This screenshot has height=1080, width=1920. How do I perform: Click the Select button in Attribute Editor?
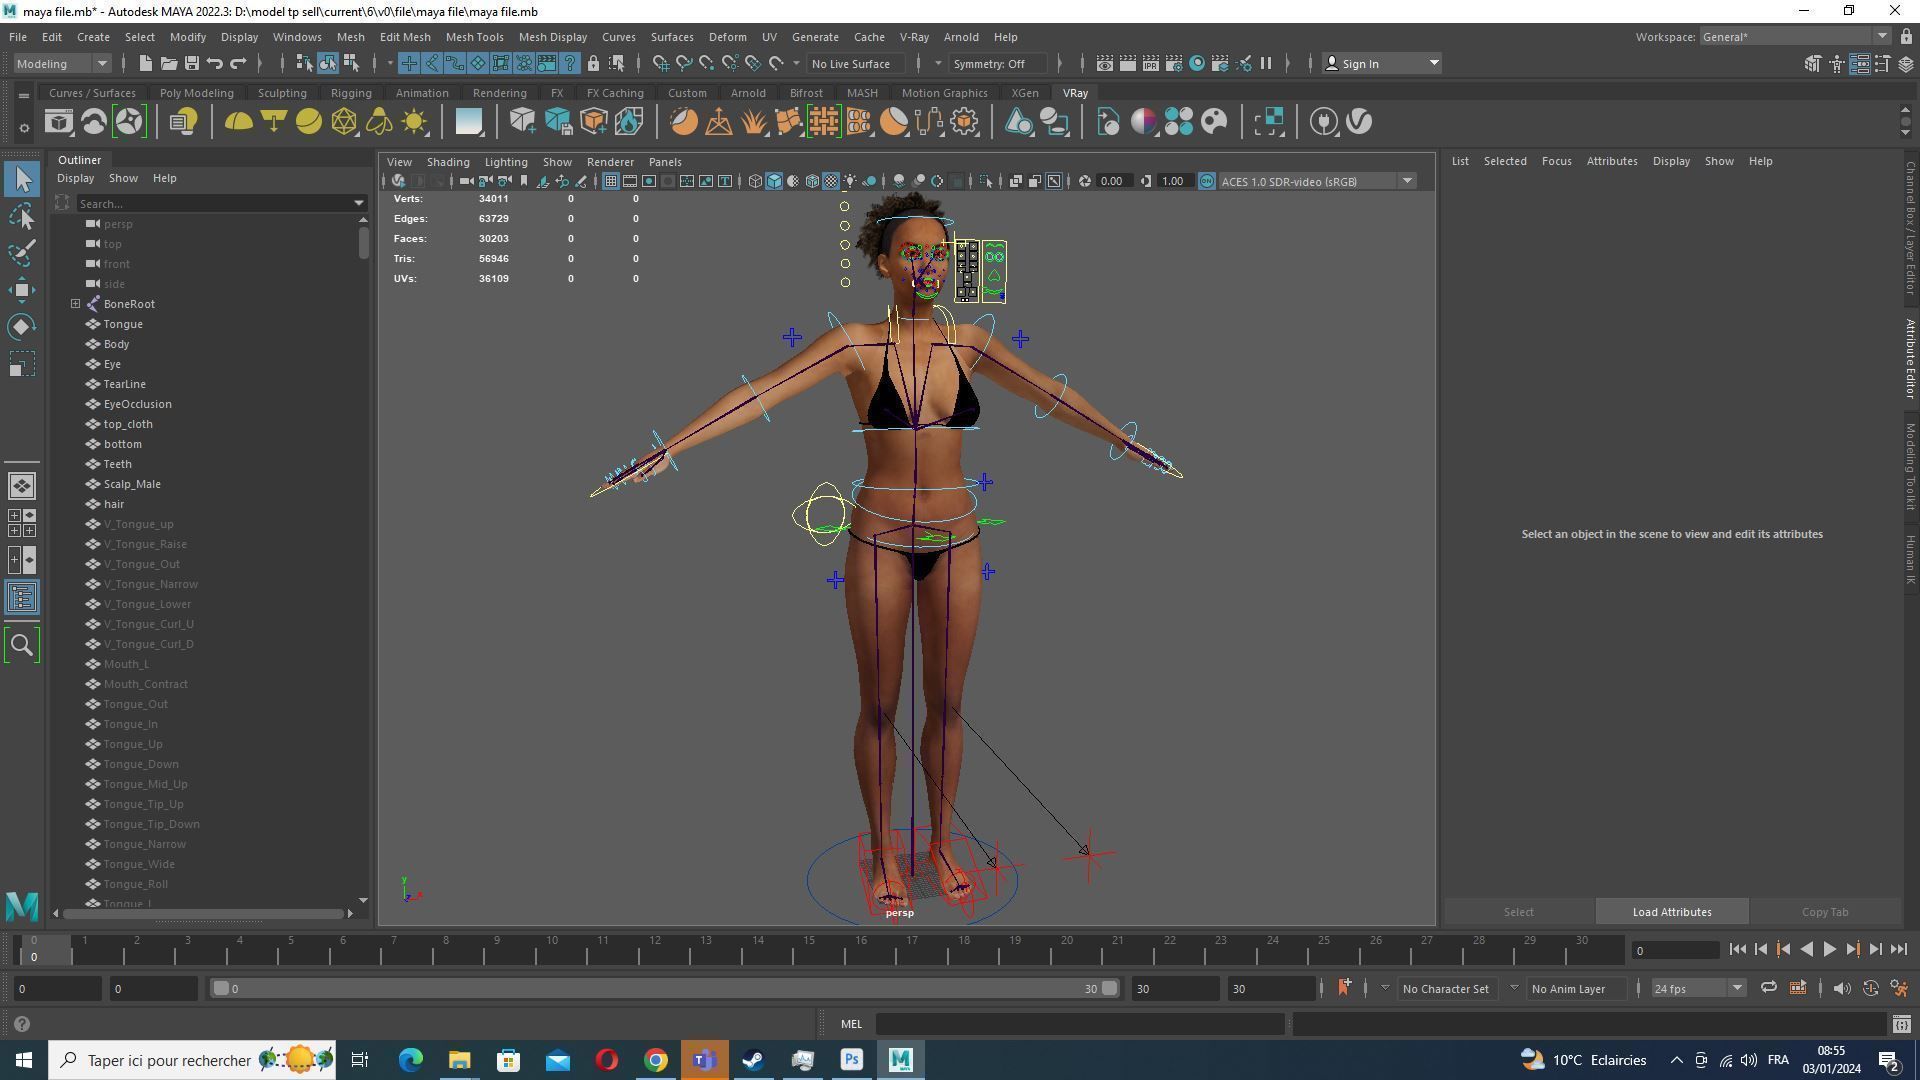(x=1518, y=912)
